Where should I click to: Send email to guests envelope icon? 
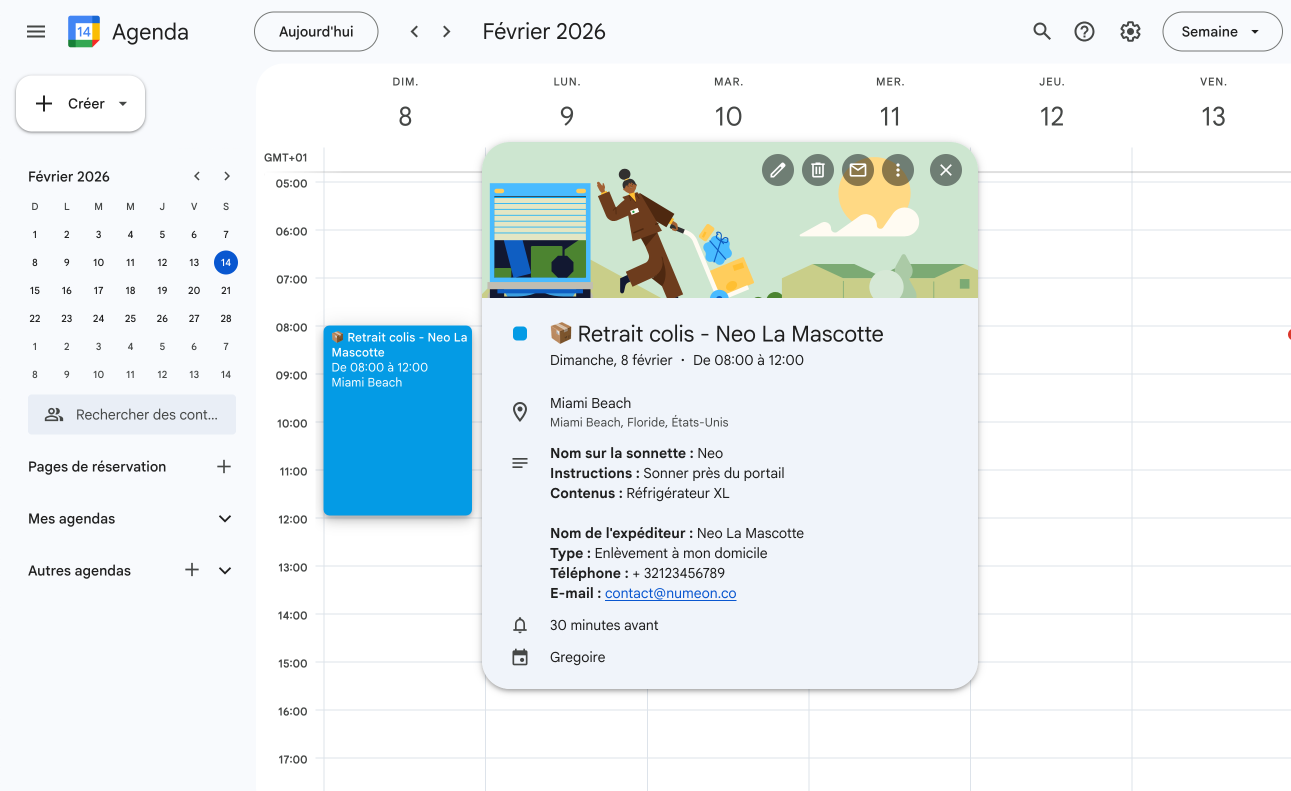coord(858,170)
